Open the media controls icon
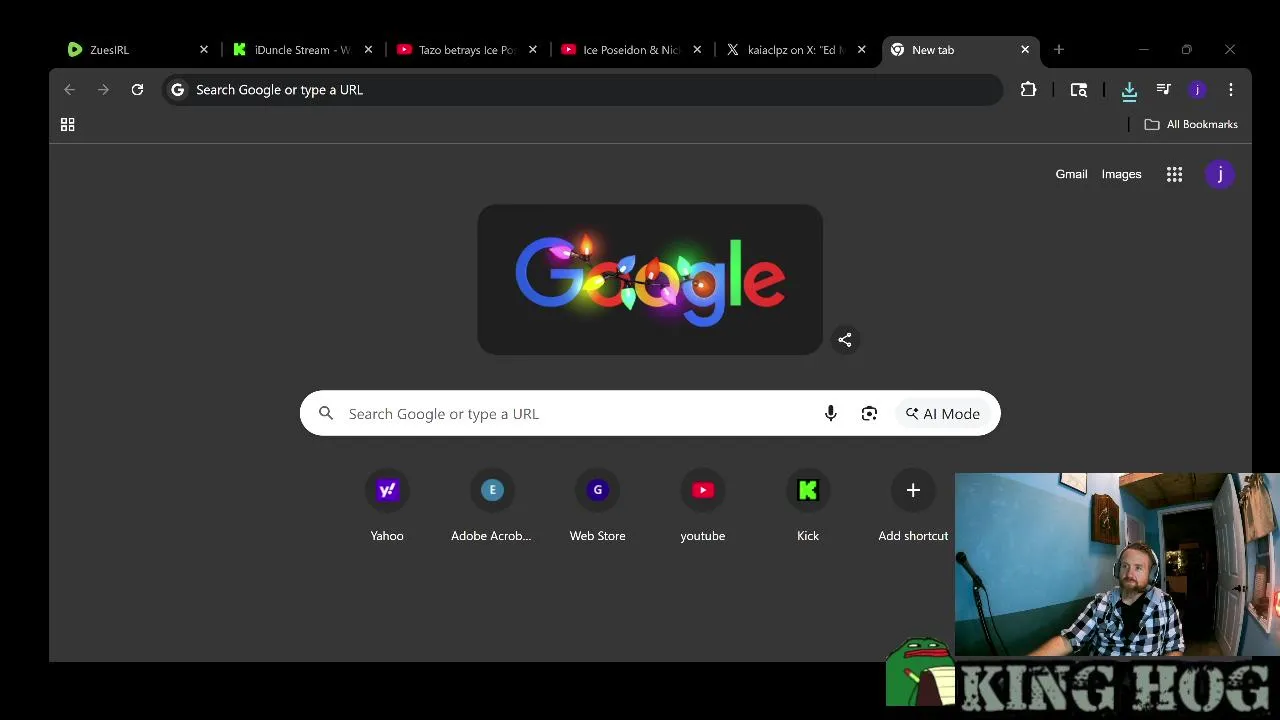This screenshot has width=1280, height=720. point(1163,90)
